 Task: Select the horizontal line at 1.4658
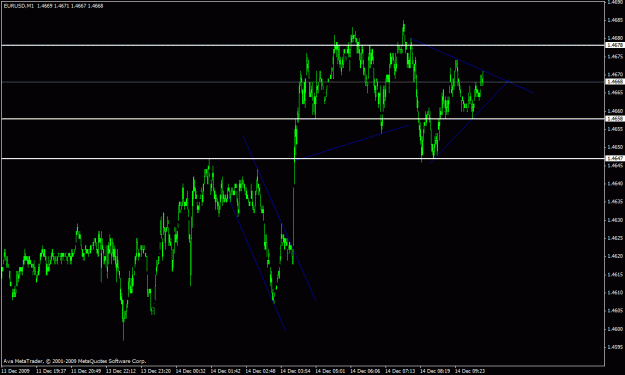[x=303, y=119]
